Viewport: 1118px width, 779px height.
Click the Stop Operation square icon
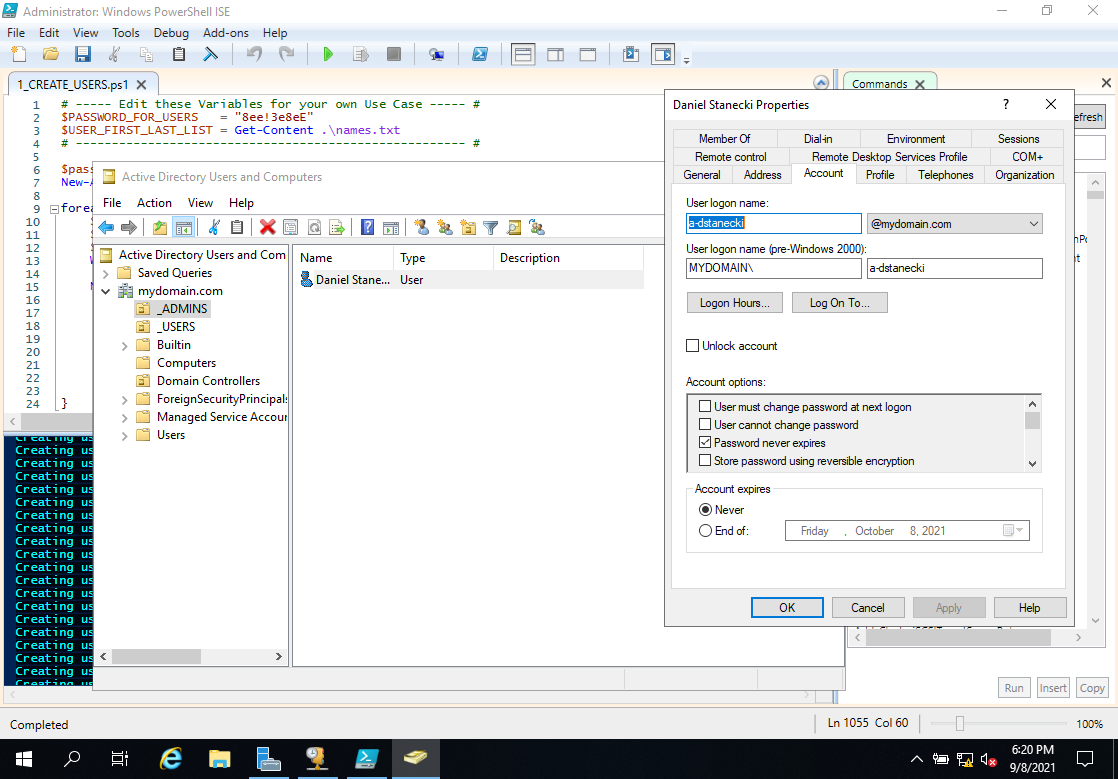click(x=394, y=54)
